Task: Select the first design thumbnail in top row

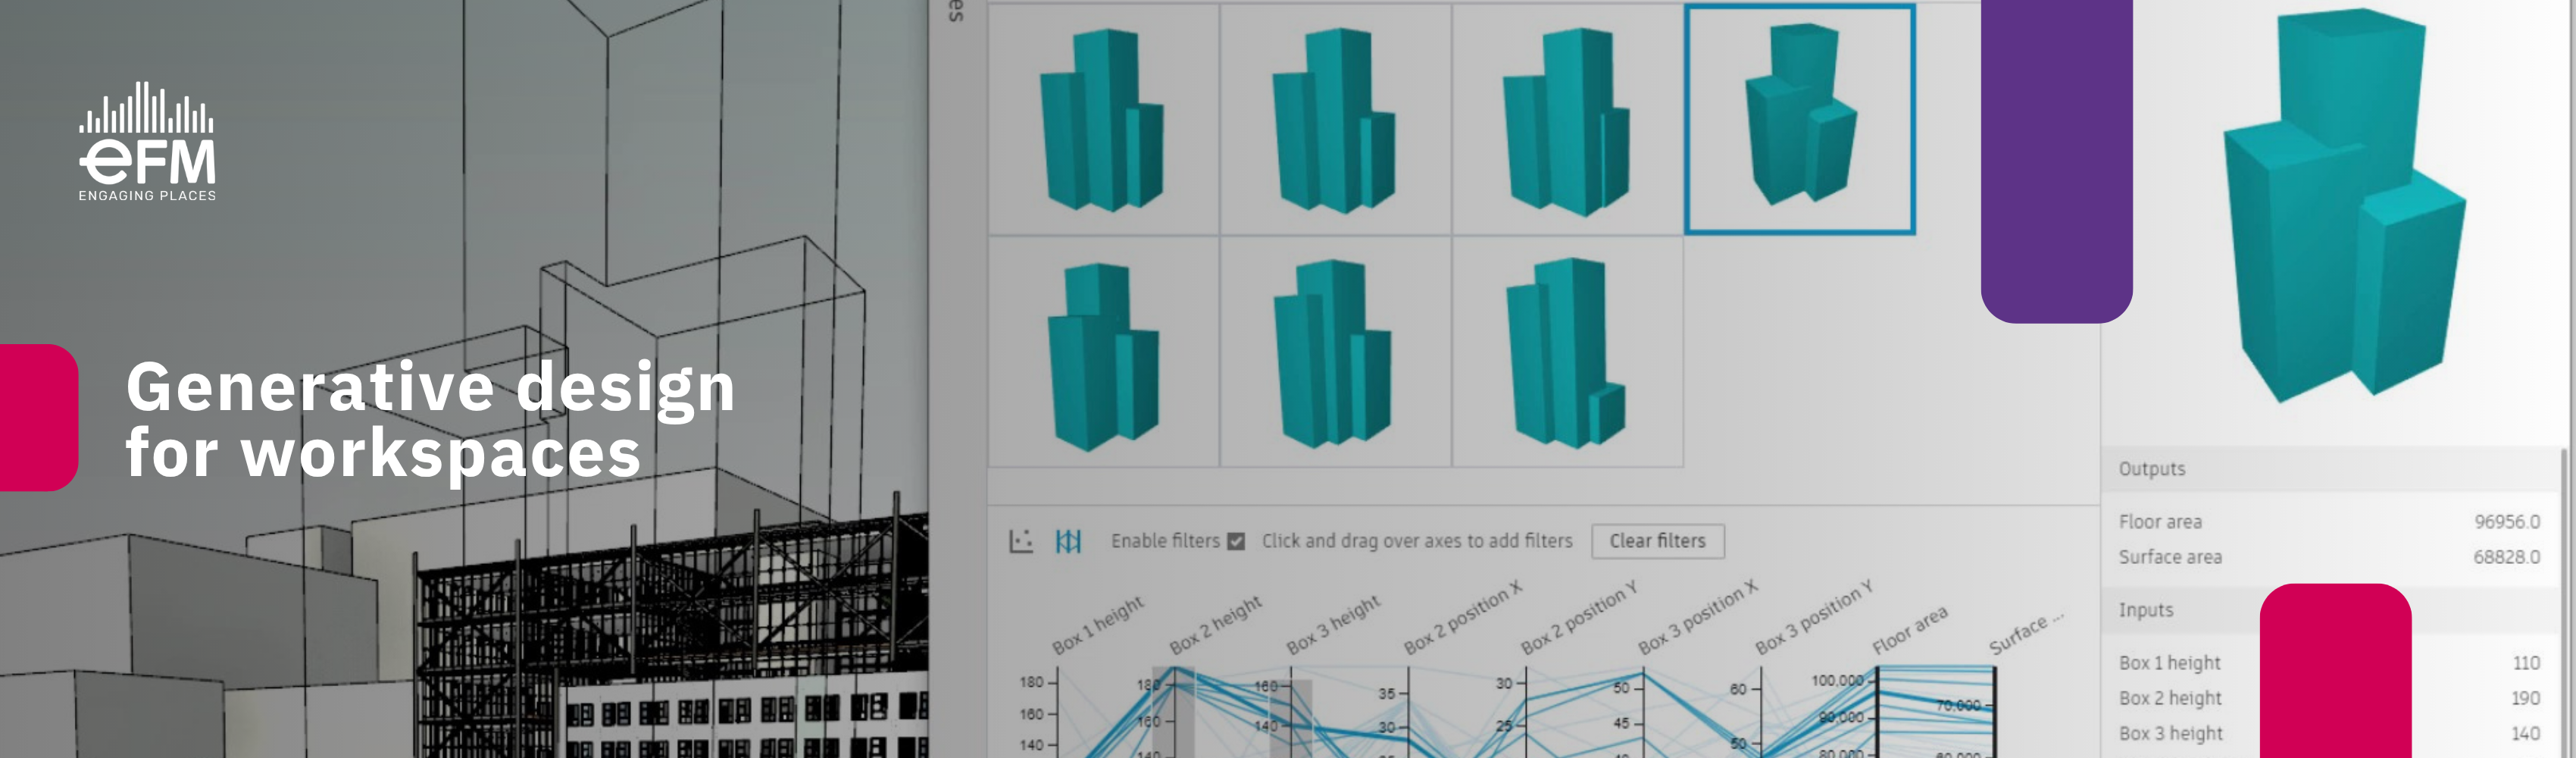Action: click(x=1103, y=120)
